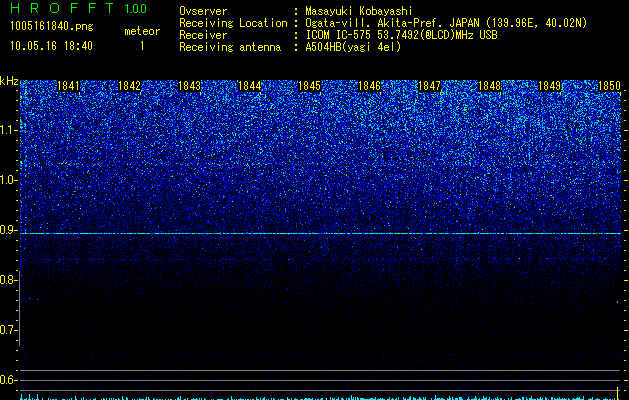Click the 1850 time marker

click(x=609, y=86)
